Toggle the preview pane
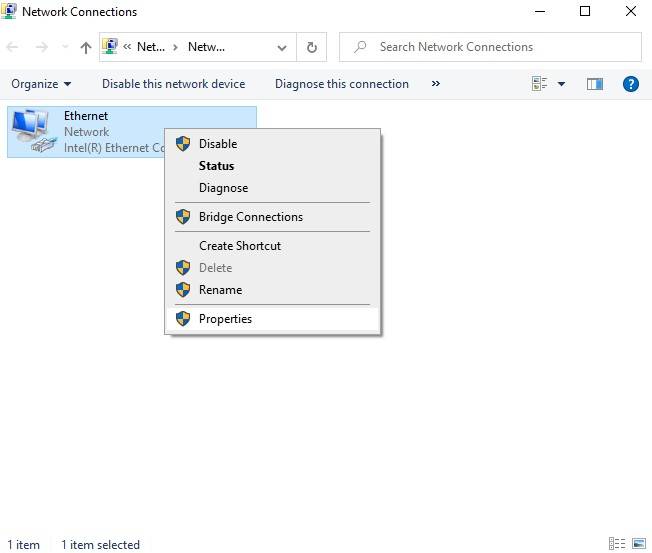 595,84
